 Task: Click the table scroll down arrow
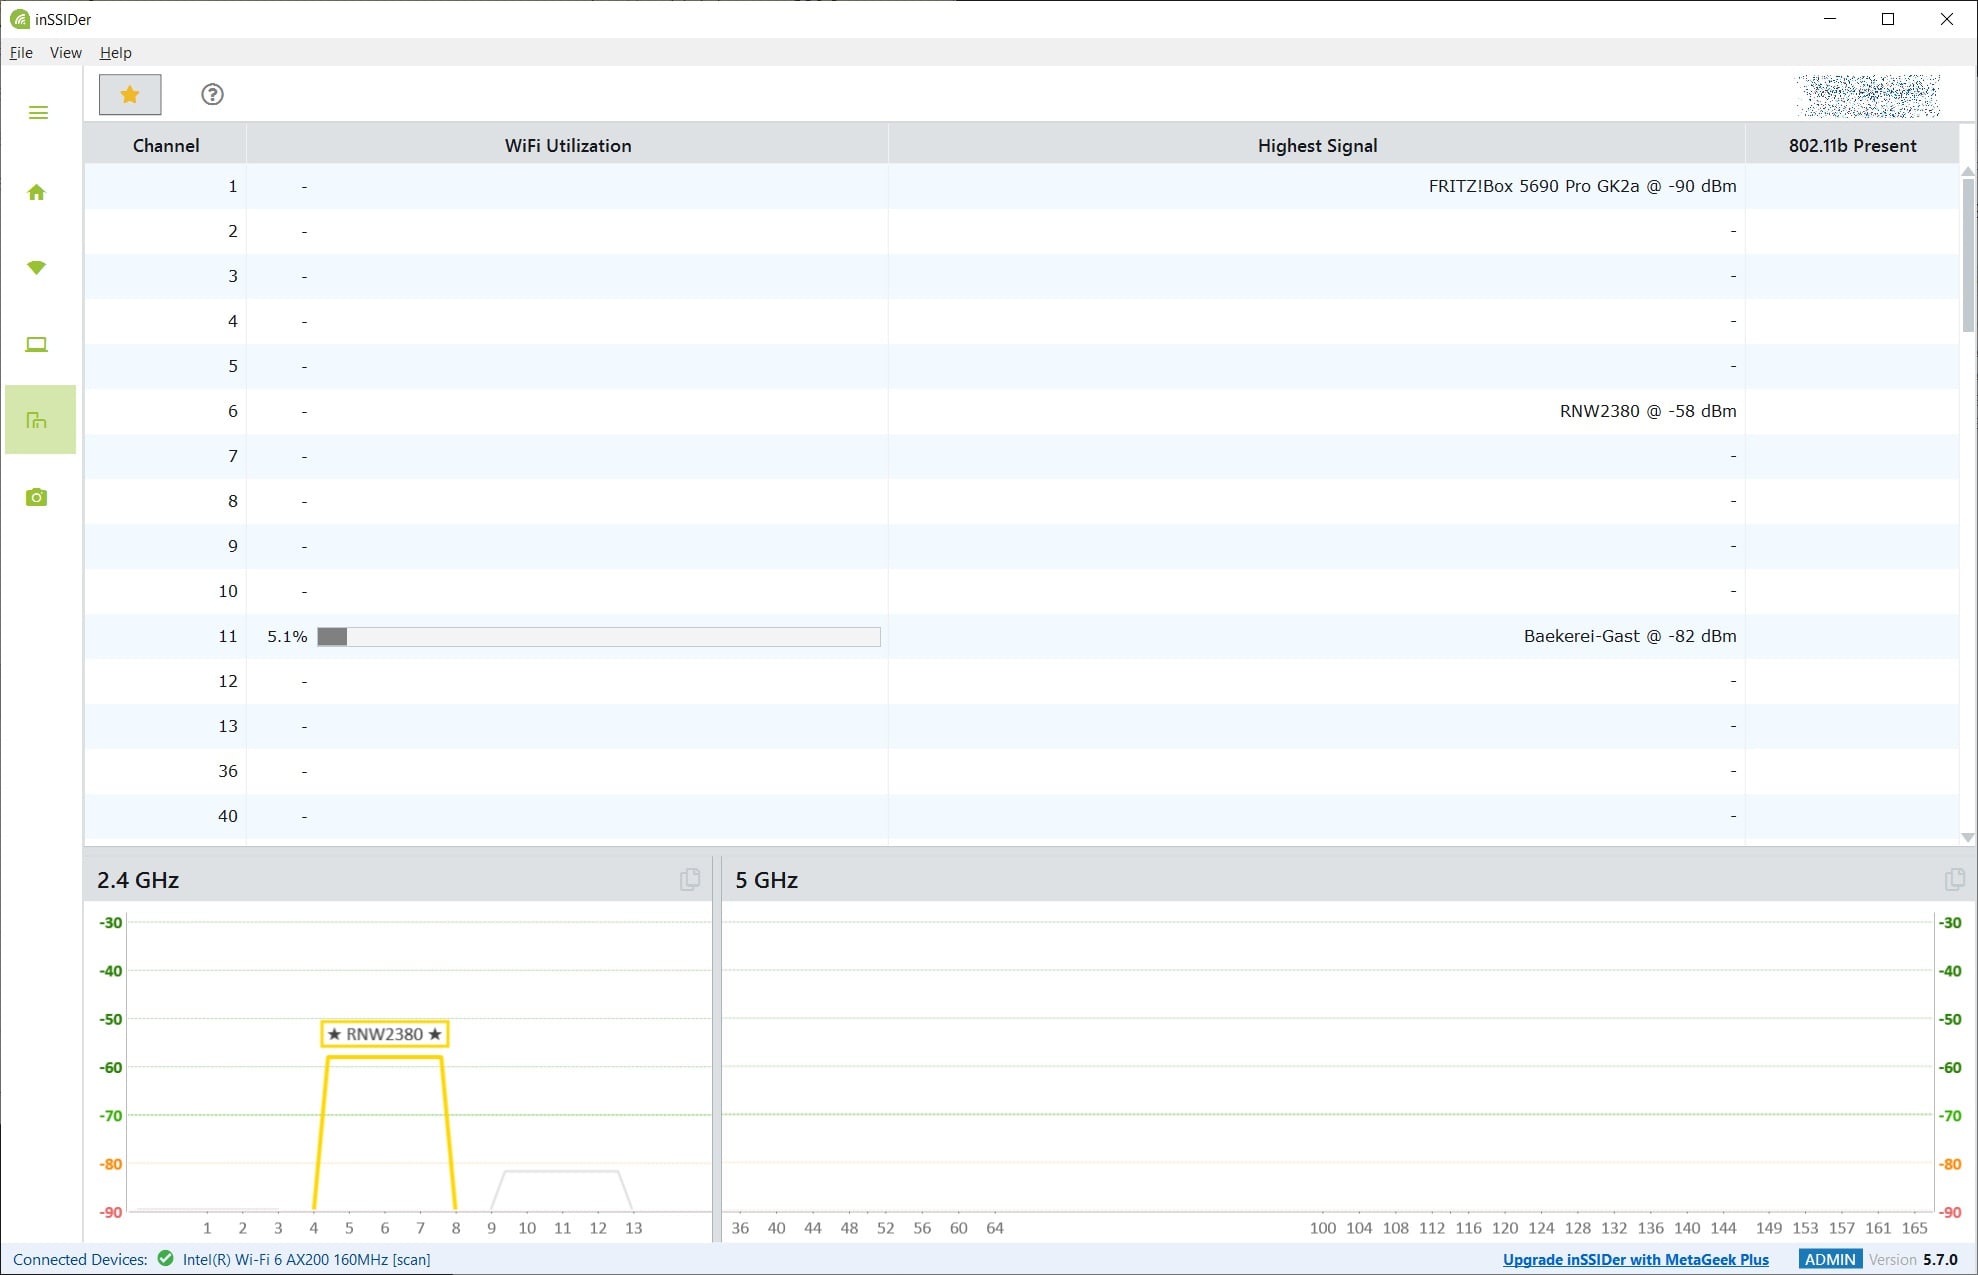1968,837
